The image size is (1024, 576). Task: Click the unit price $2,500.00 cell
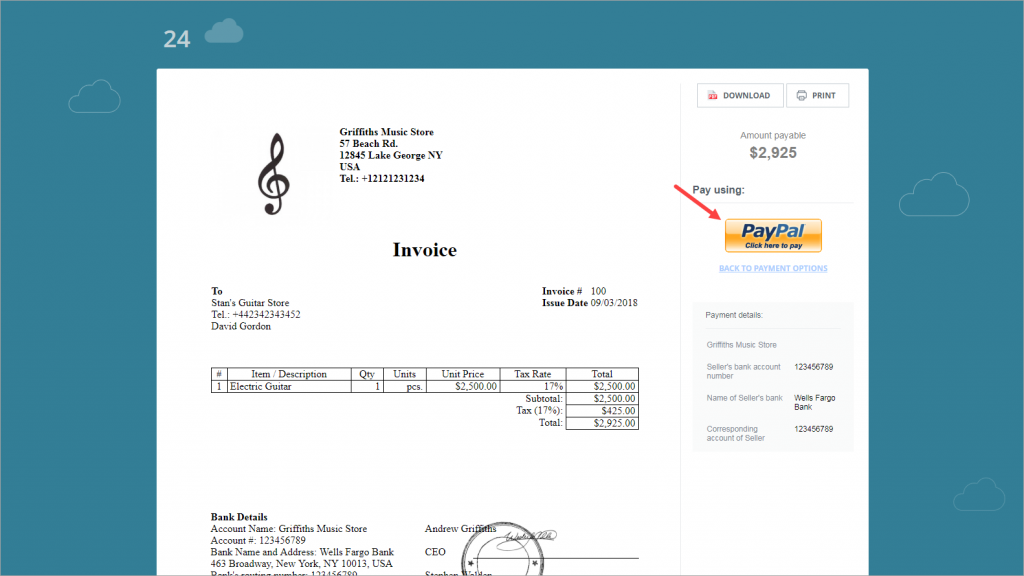coord(463,387)
